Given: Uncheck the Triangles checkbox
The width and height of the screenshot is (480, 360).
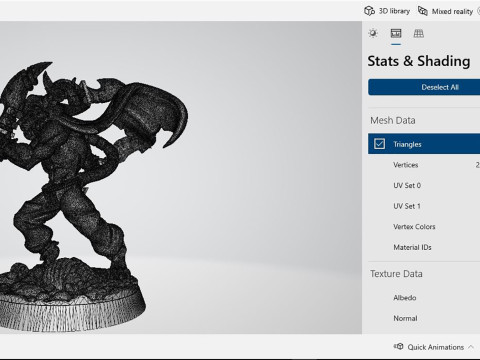Looking at the screenshot, I should pos(379,144).
